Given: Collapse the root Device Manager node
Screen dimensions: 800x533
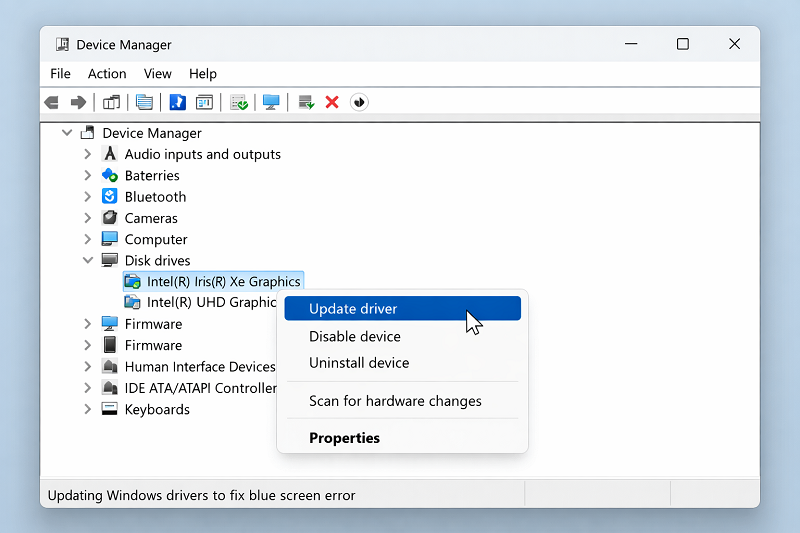Looking at the screenshot, I should pos(67,133).
